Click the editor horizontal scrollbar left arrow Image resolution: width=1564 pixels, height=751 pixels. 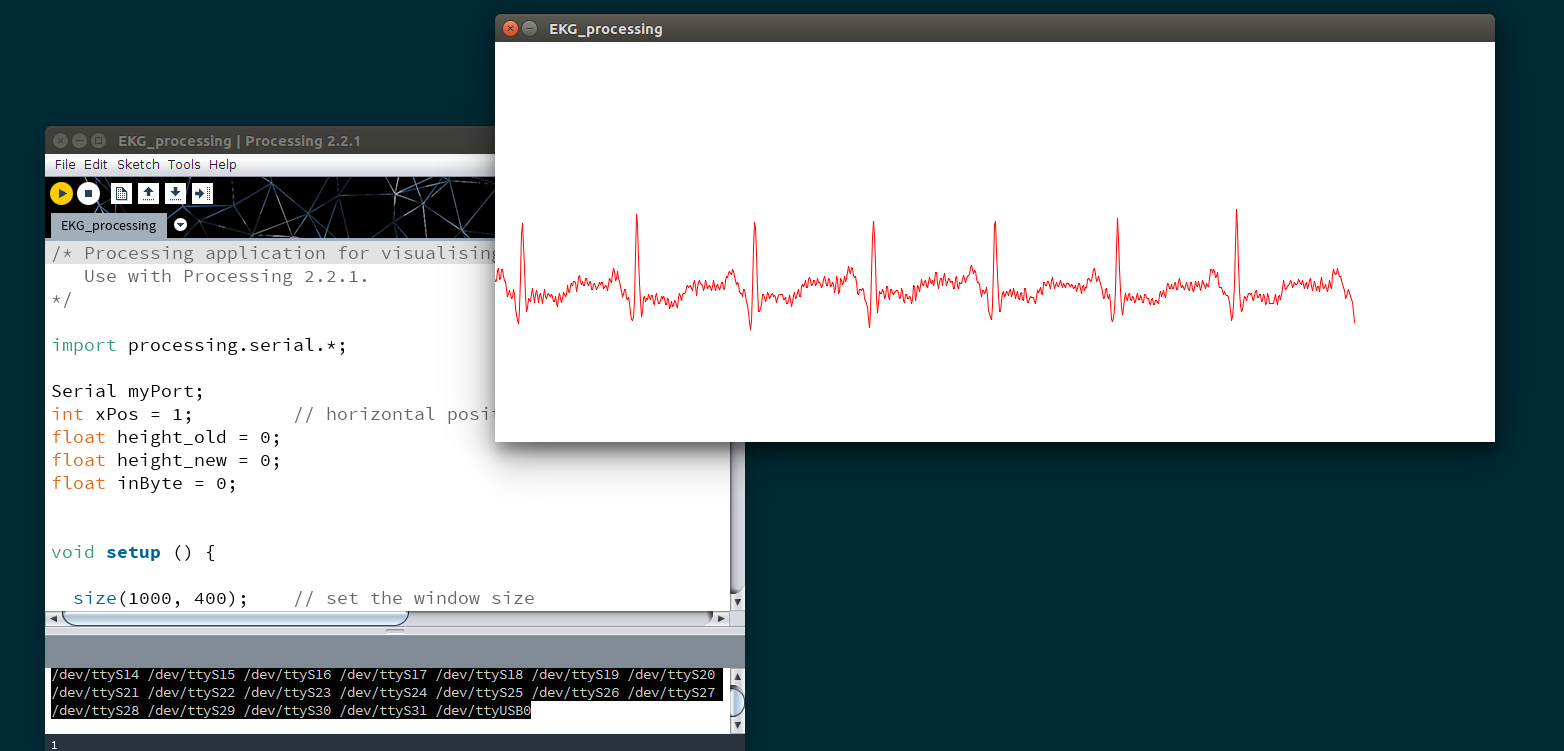(54, 619)
